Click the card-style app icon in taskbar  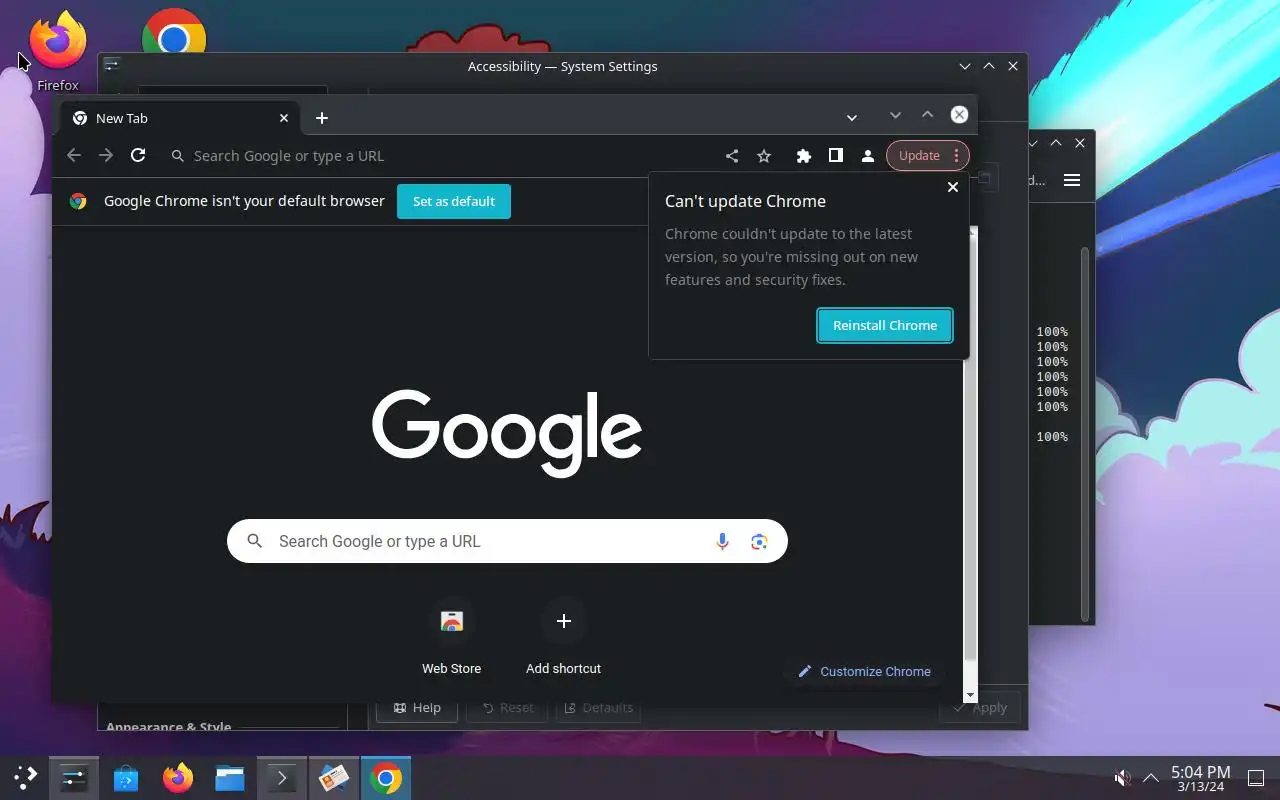pyautogui.click(x=334, y=777)
